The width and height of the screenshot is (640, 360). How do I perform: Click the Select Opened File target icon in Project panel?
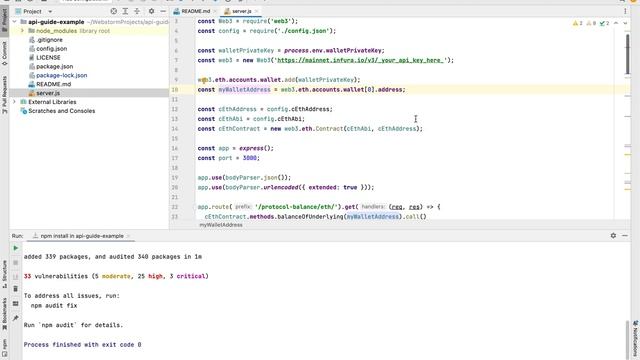[x=114, y=11]
